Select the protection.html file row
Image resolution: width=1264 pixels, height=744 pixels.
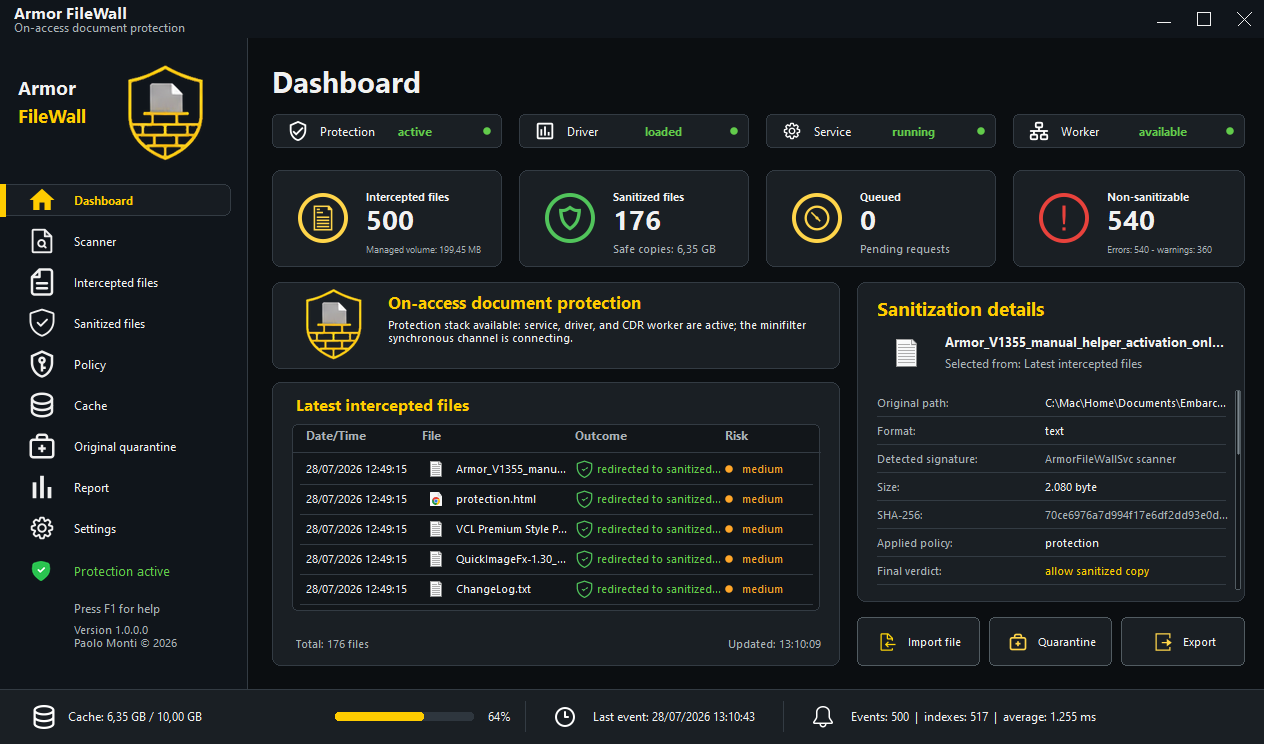tap(555, 499)
